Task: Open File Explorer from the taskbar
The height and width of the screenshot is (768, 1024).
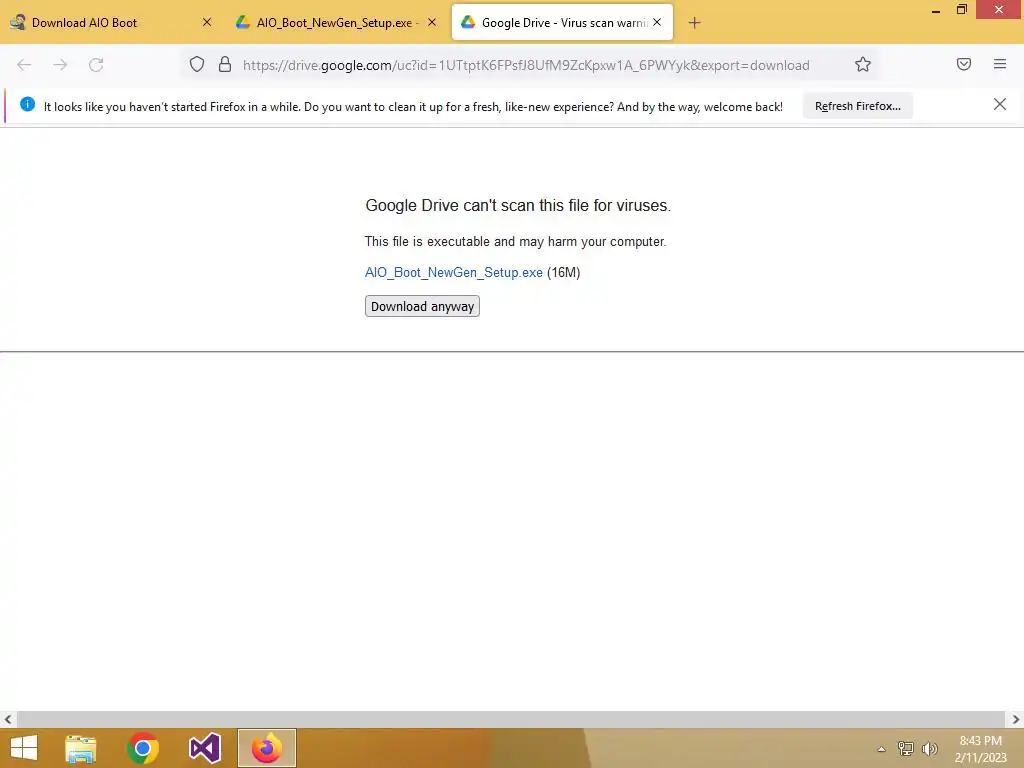Action: (80, 748)
